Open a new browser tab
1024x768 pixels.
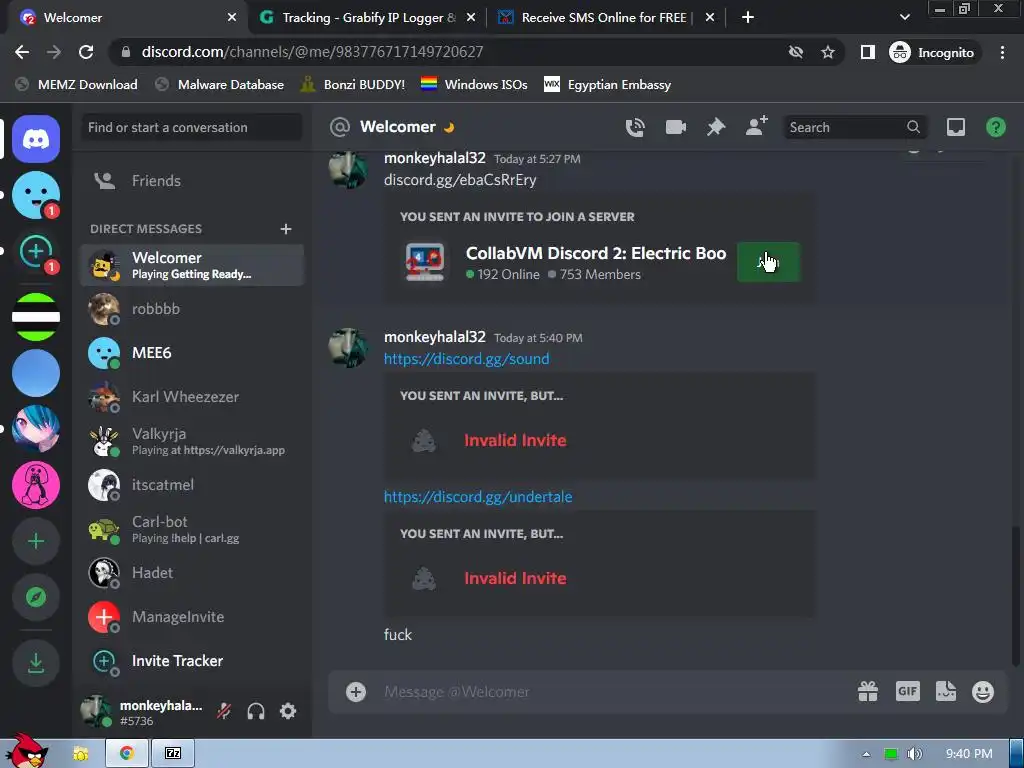coord(748,17)
